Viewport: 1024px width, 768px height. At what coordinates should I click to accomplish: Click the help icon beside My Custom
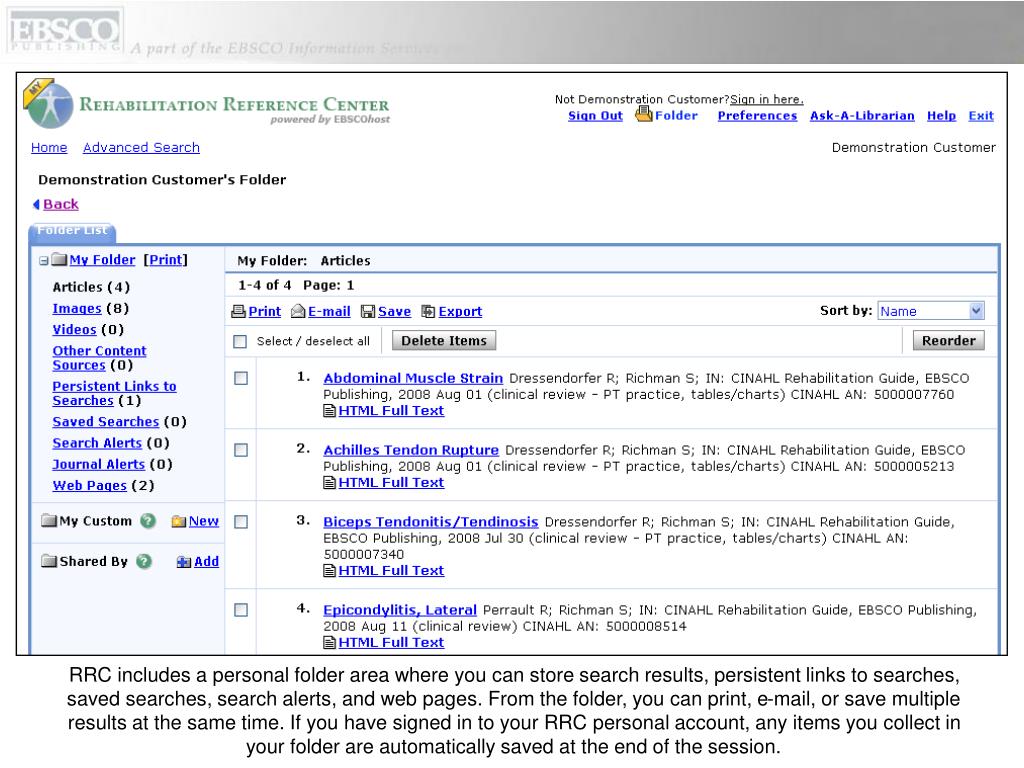pyautogui.click(x=148, y=520)
